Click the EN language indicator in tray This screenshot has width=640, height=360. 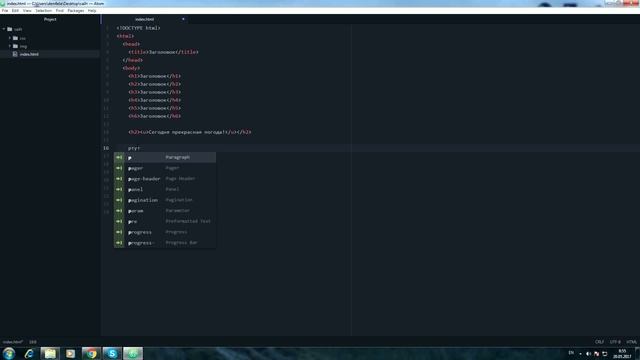(571, 353)
